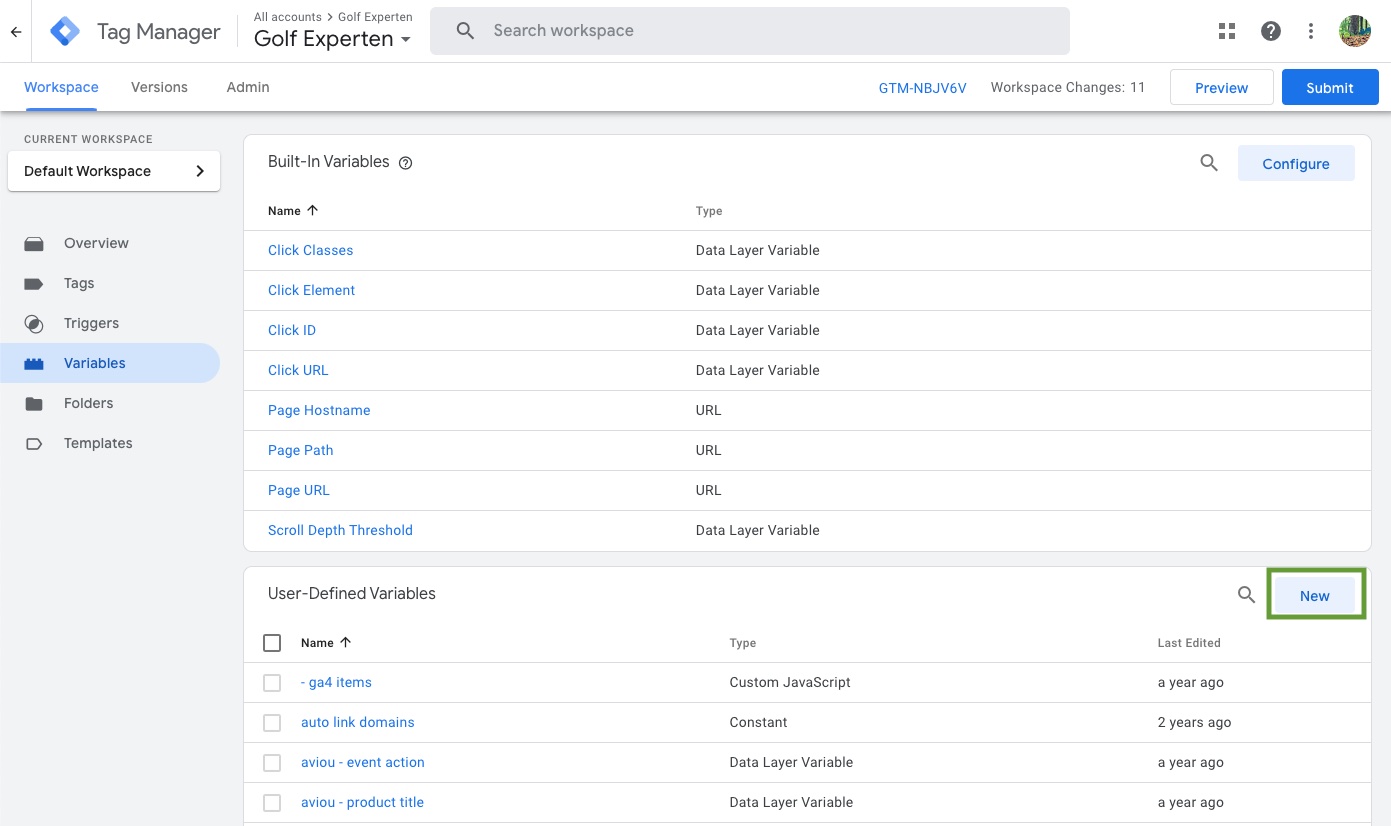The image size is (1391, 826).
Task: Check the 'auto link domains' checkbox
Action: [272, 723]
